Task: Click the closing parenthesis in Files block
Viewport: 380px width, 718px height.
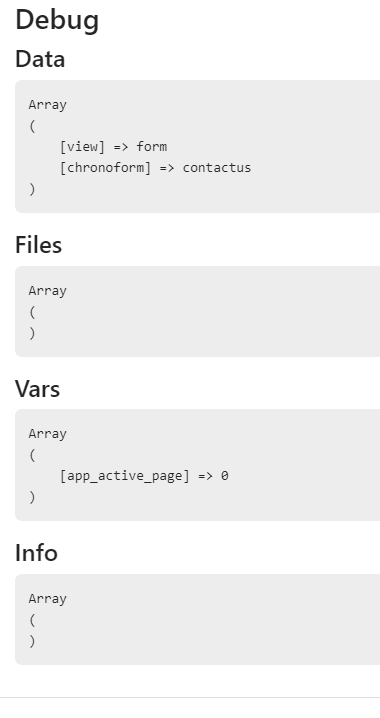Action: pyautogui.click(x=32, y=333)
